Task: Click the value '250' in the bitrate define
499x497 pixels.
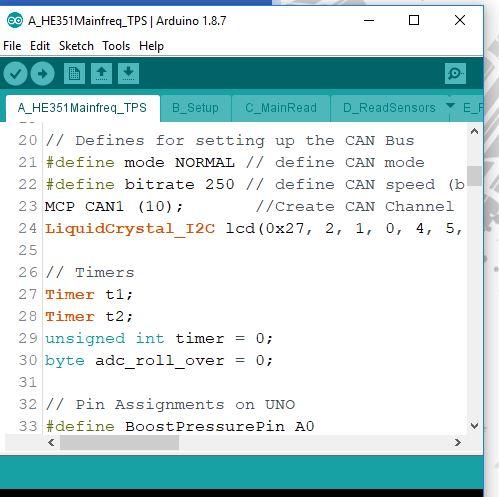Action: pos(219,184)
